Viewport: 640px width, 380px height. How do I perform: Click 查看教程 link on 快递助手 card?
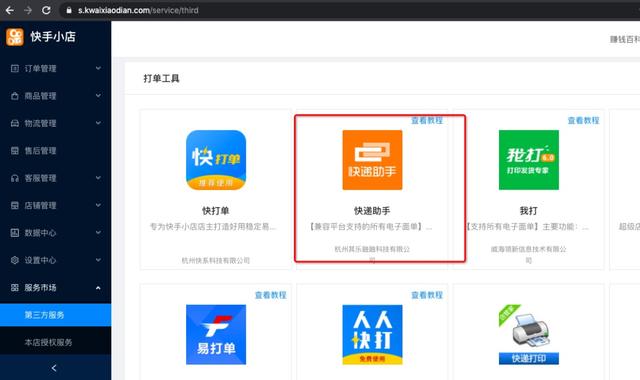[427, 120]
